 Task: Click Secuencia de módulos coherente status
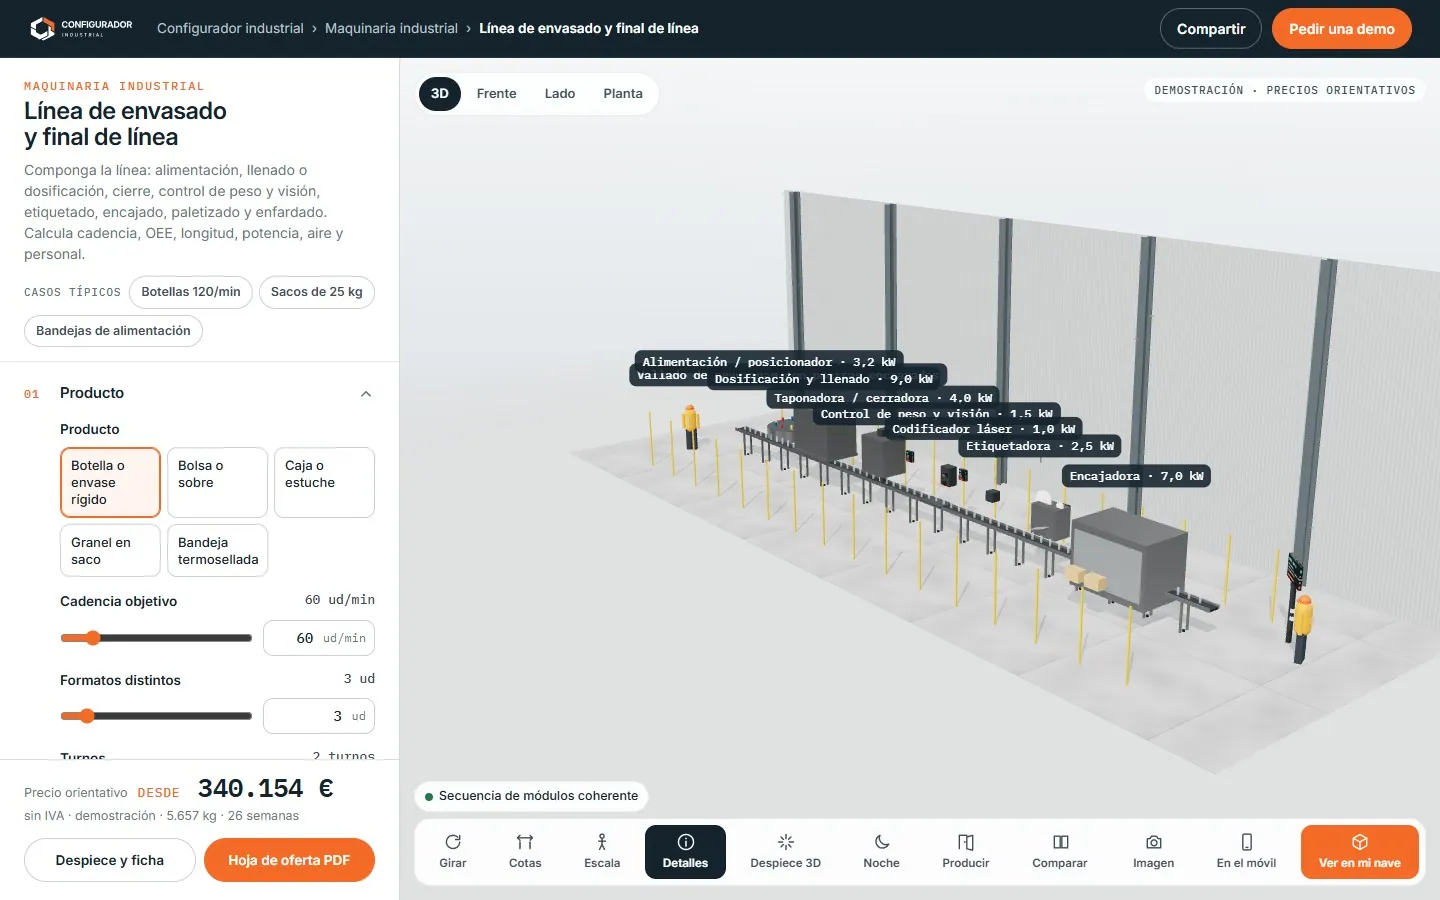click(531, 796)
